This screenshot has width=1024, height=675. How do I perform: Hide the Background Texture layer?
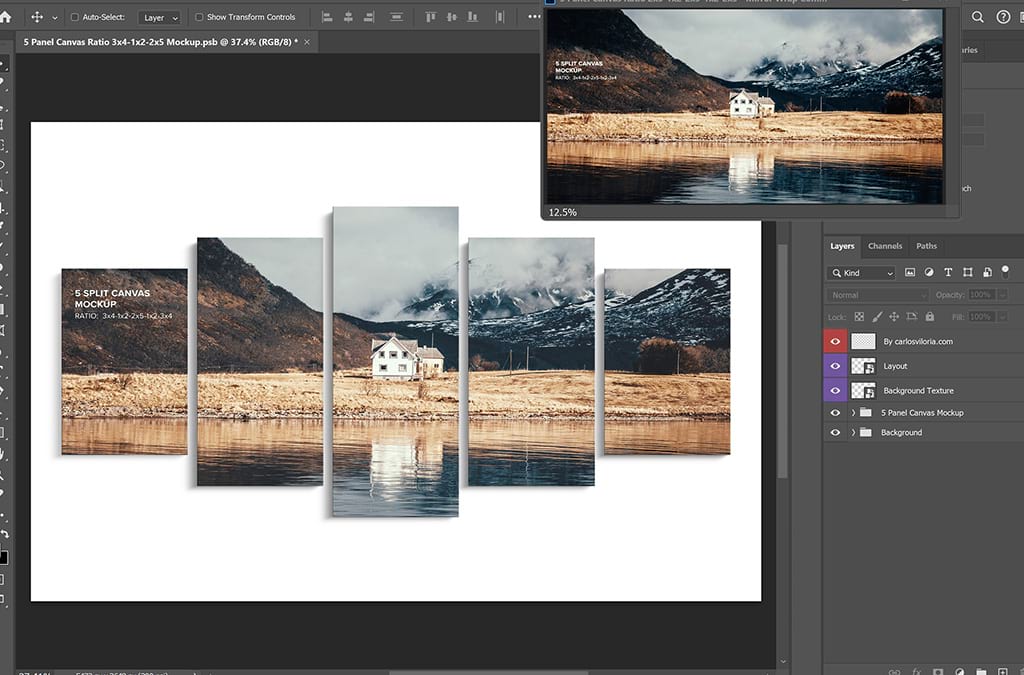coord(835,391)
